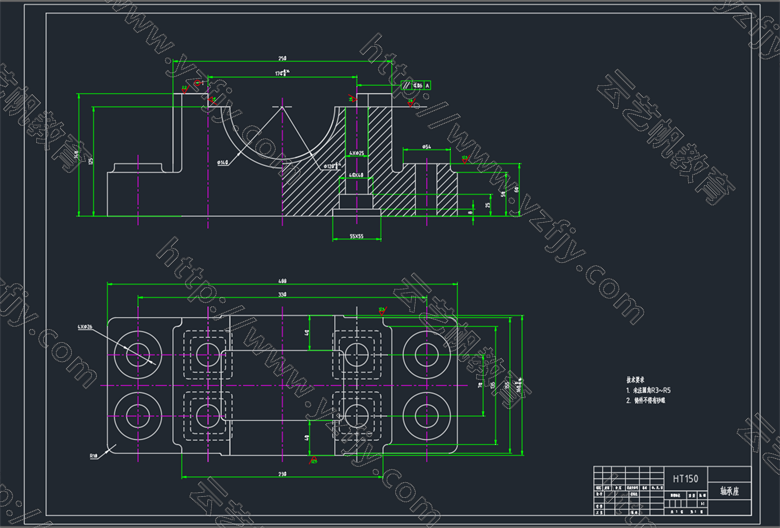Click the 40X40 dimension label
This screenshot has width=780, height=528.
point(356,175)
